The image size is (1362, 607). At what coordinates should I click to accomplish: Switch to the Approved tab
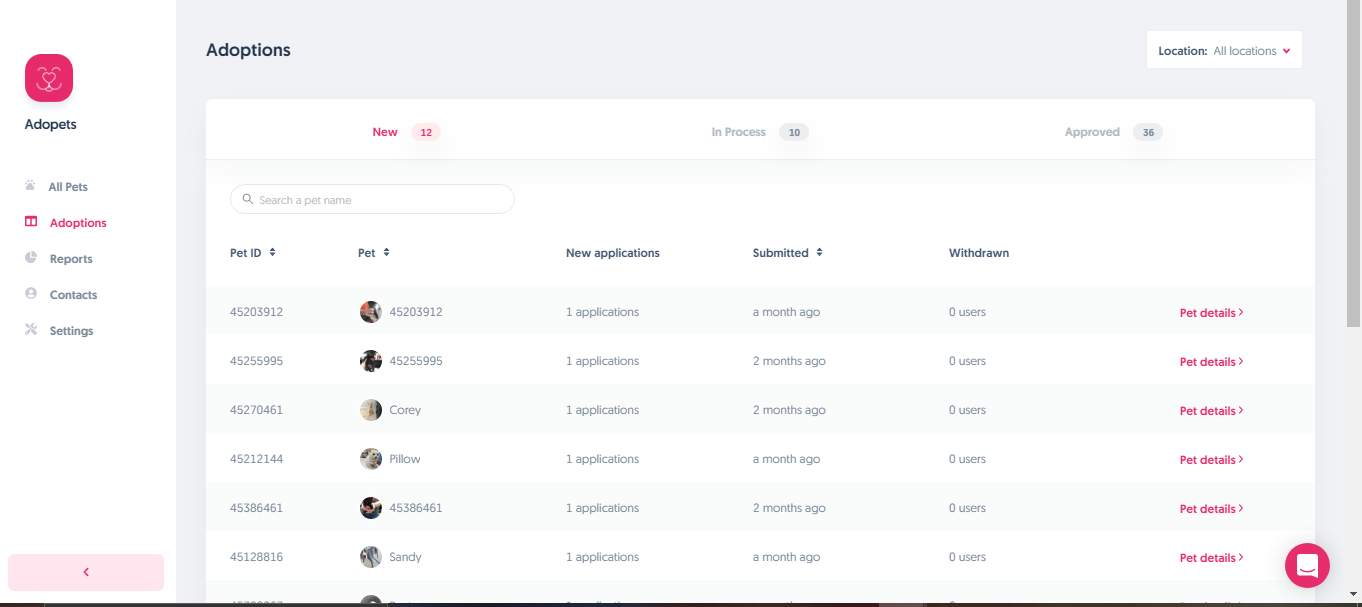click(x=1092, y=132)
